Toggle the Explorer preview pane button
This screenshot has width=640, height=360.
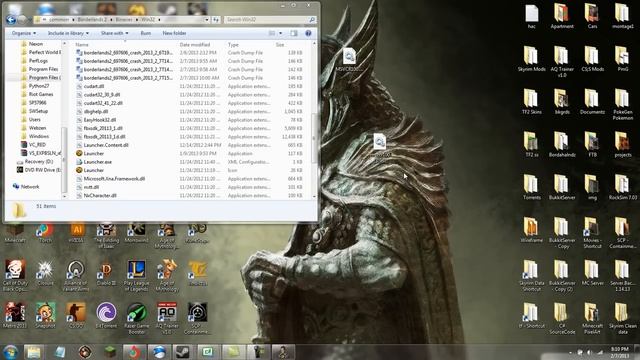tap(294, 33)
